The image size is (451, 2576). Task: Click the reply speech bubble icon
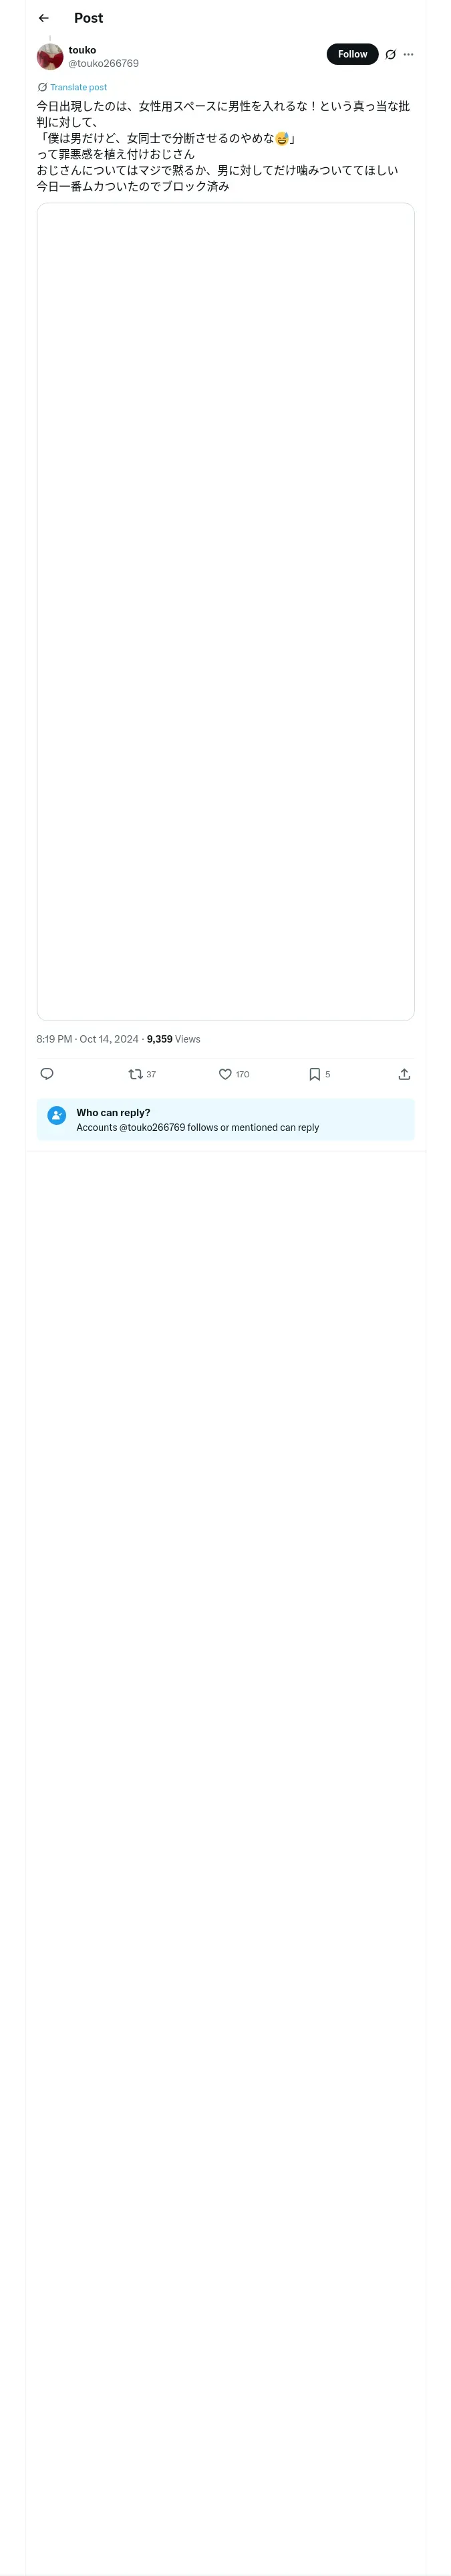[47, 1074]
